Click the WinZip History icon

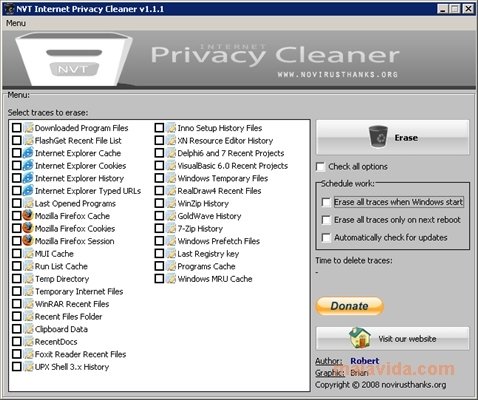171,203
